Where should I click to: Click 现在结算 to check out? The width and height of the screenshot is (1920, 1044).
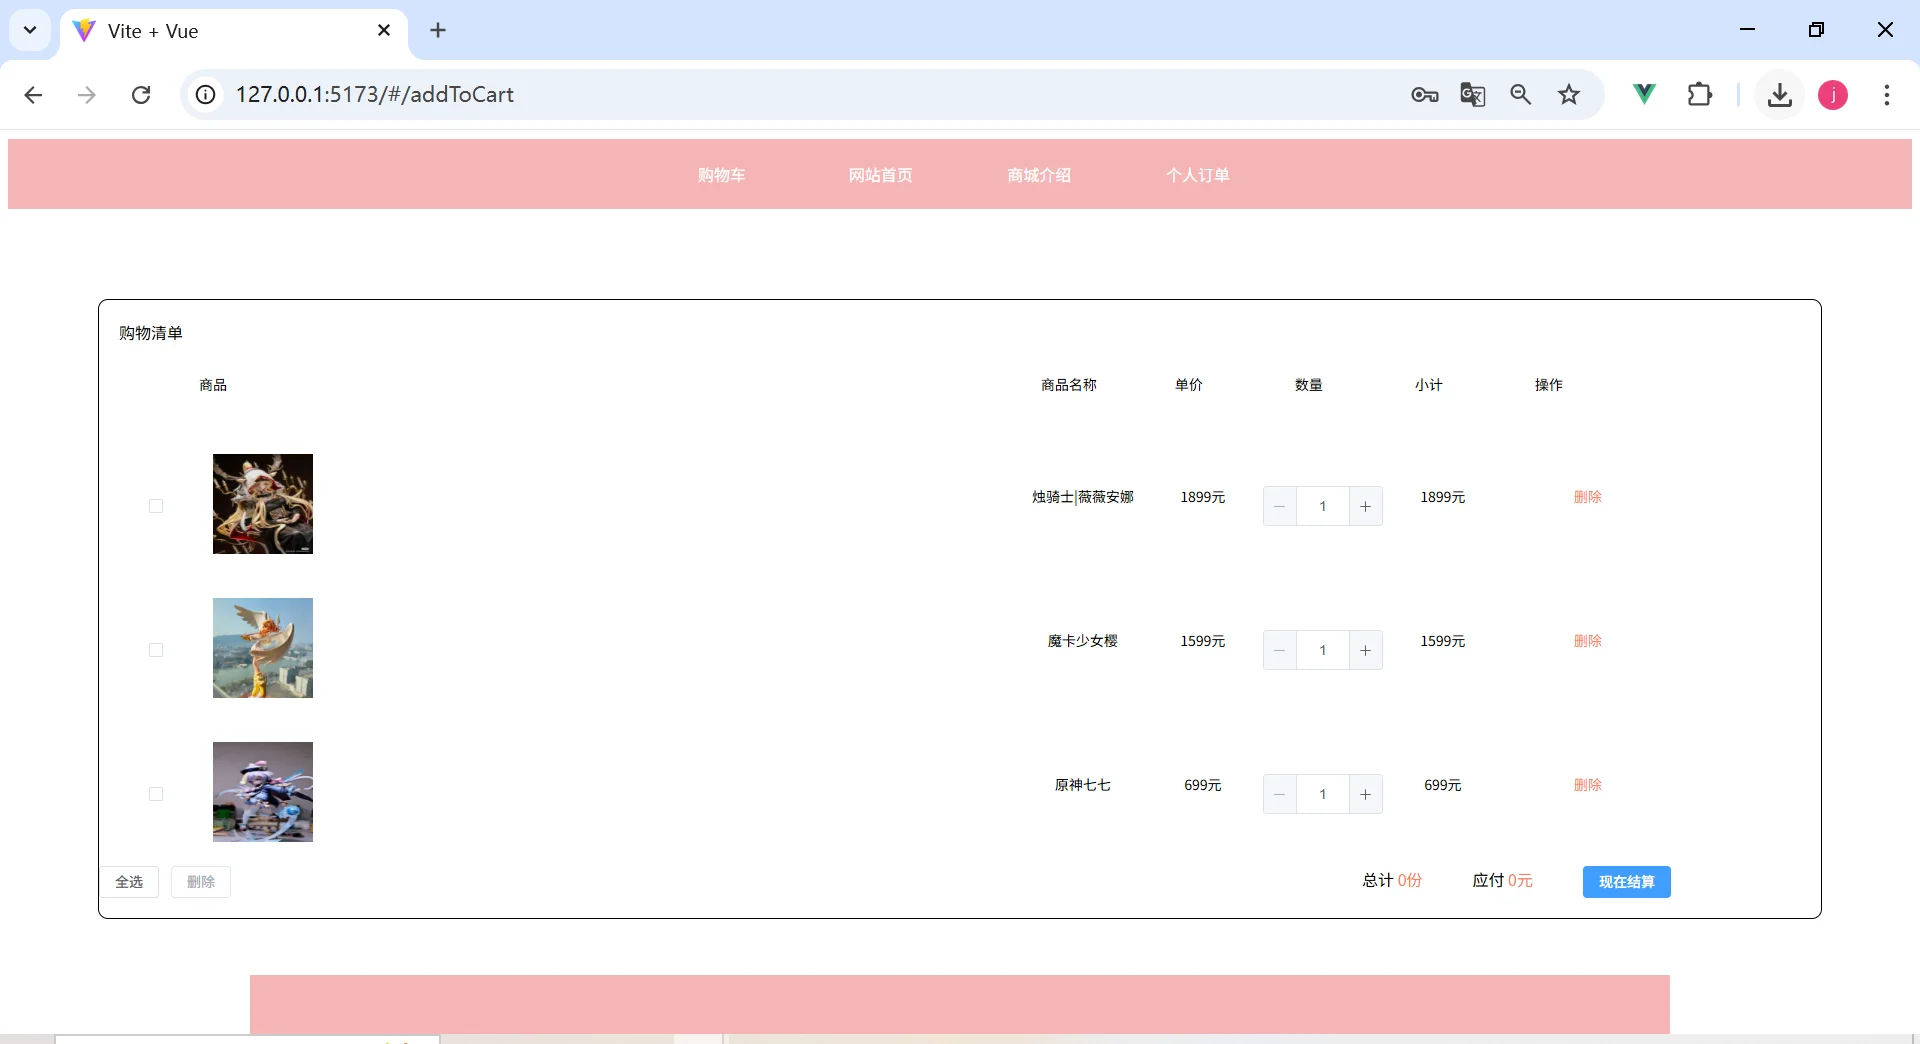[1627, 882]
